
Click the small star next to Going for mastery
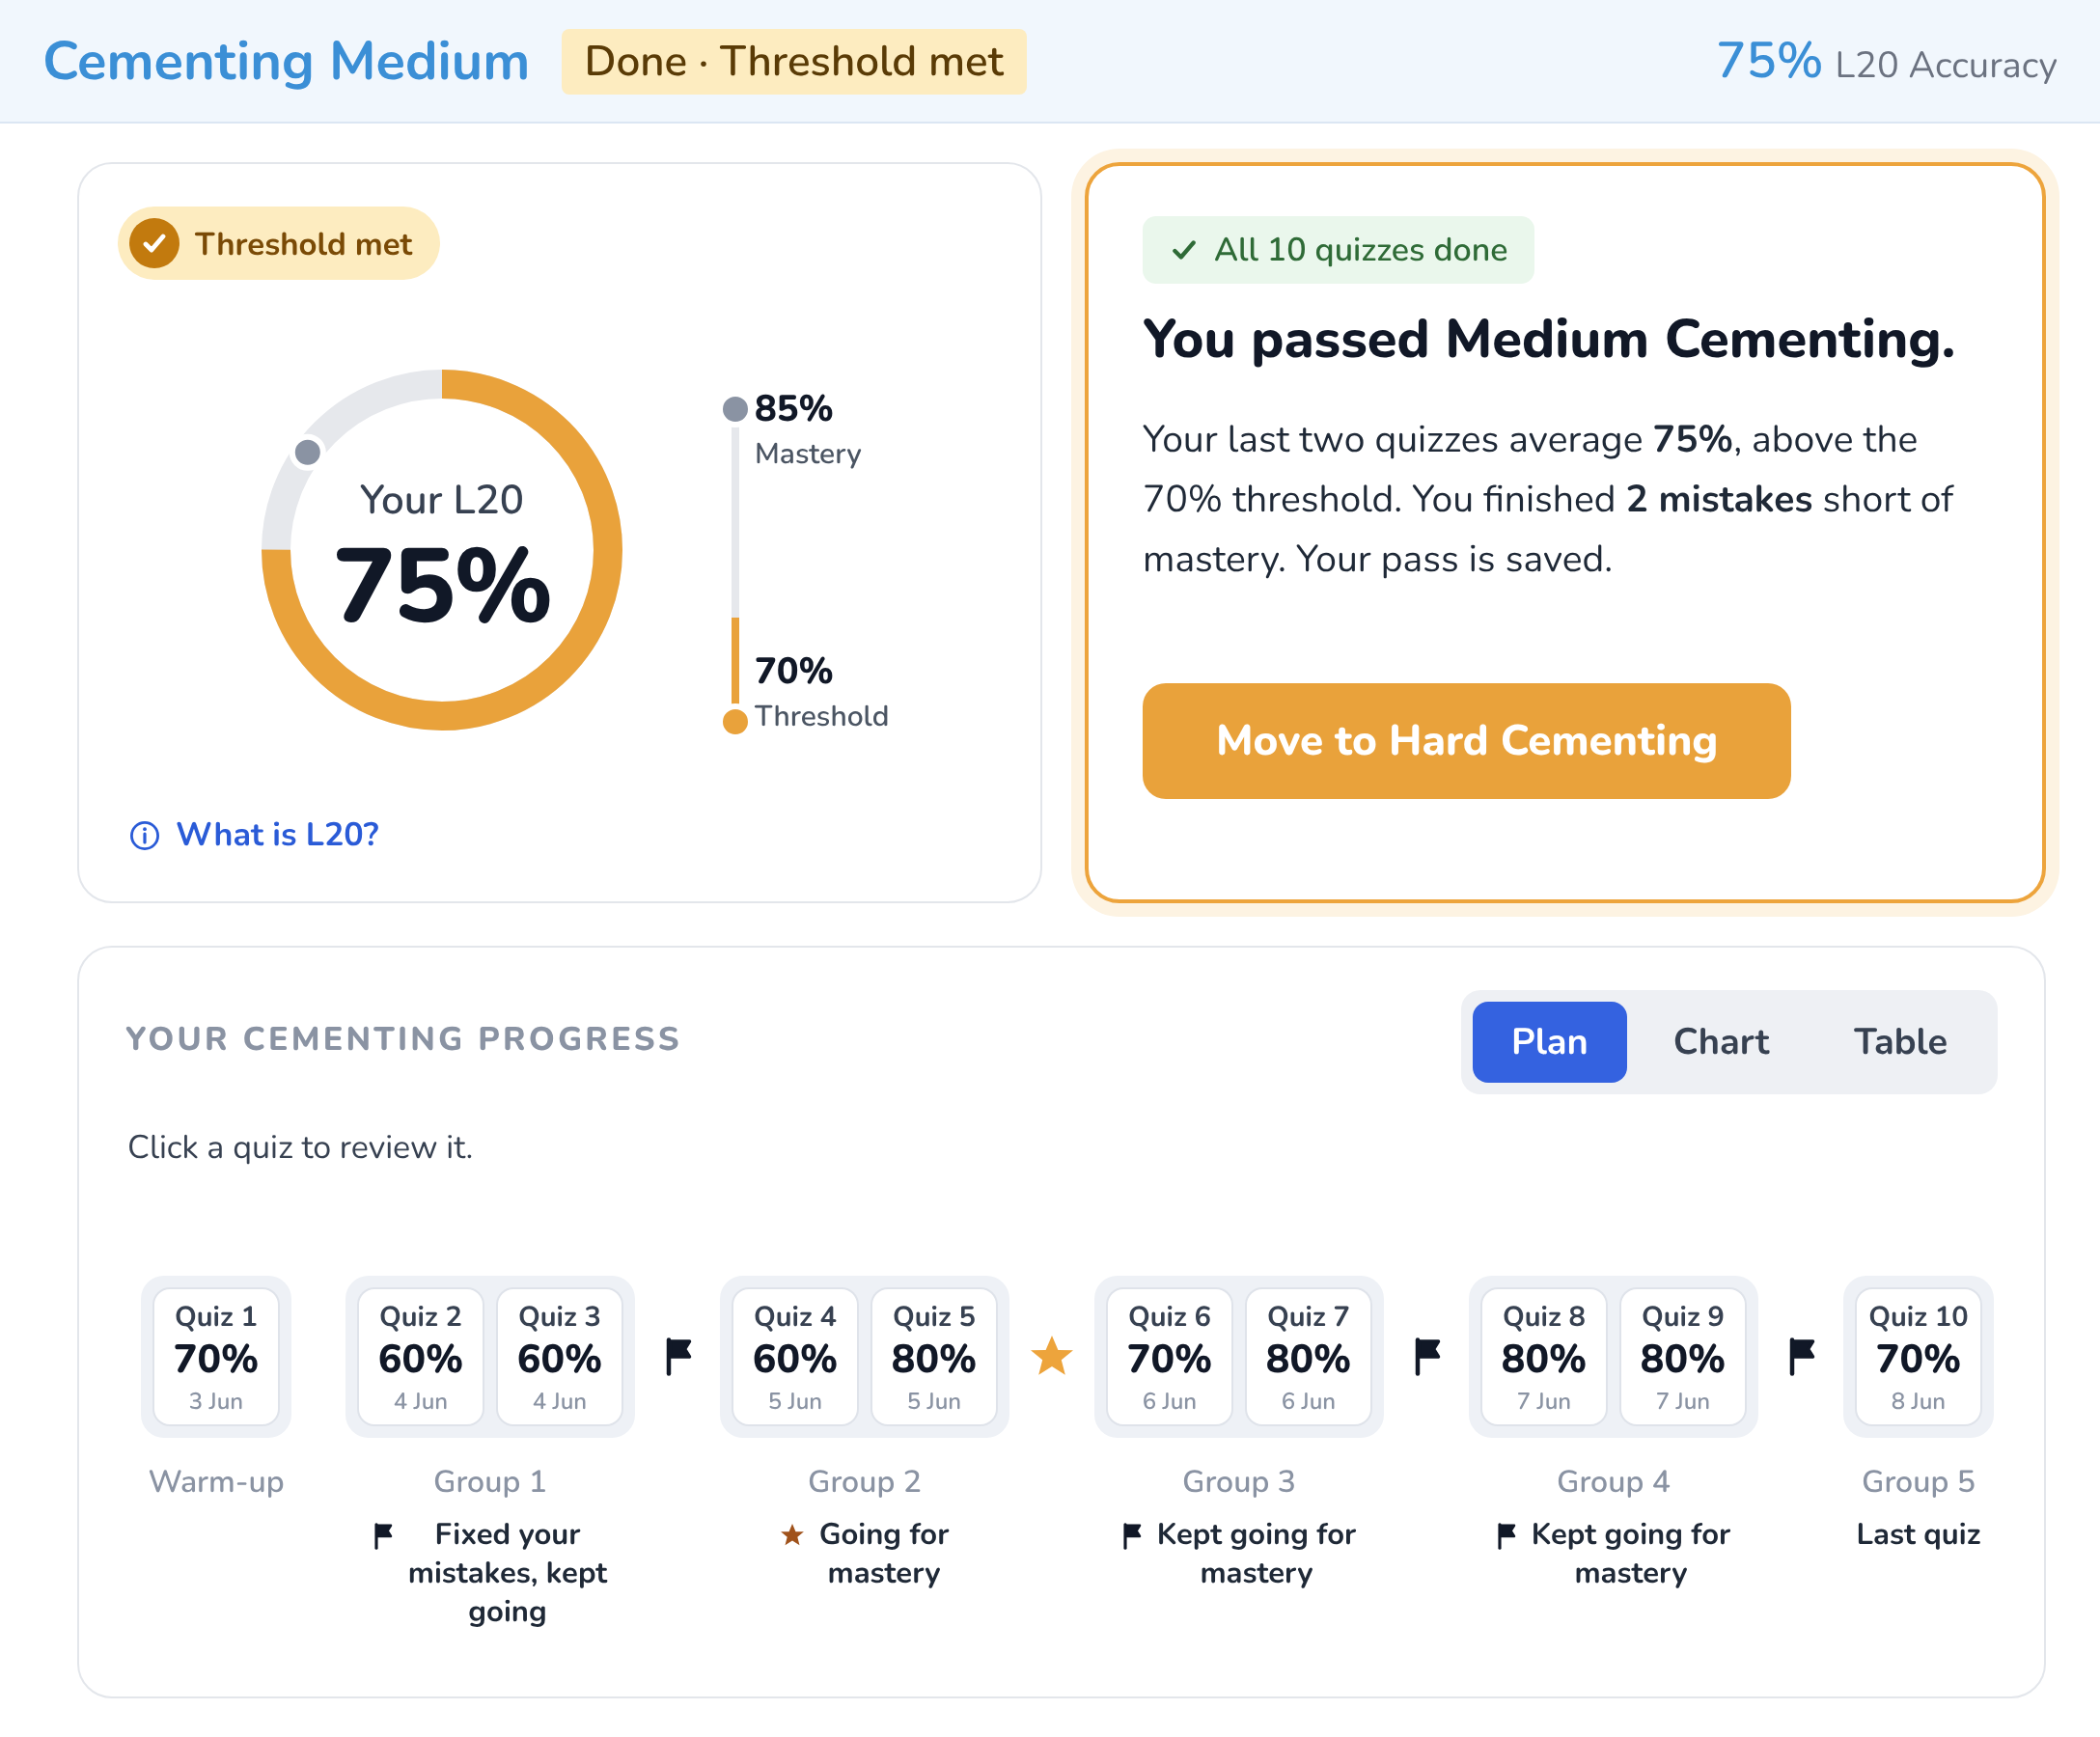click(x=792, y=1534)
